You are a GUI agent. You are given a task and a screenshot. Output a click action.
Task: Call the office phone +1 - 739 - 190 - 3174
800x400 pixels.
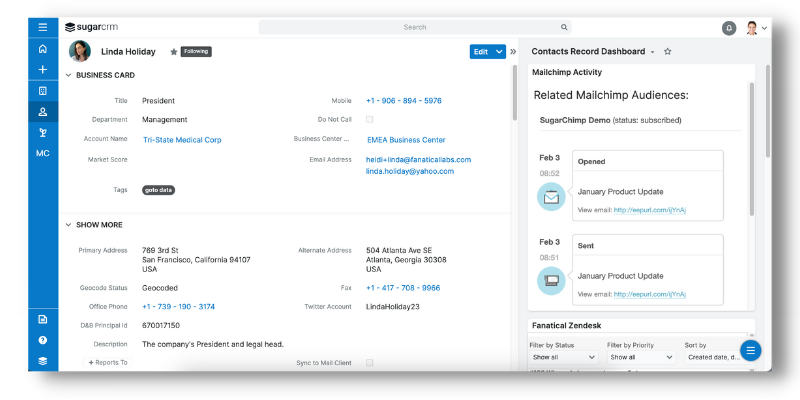pyautogui.click(x=179, y=307)
